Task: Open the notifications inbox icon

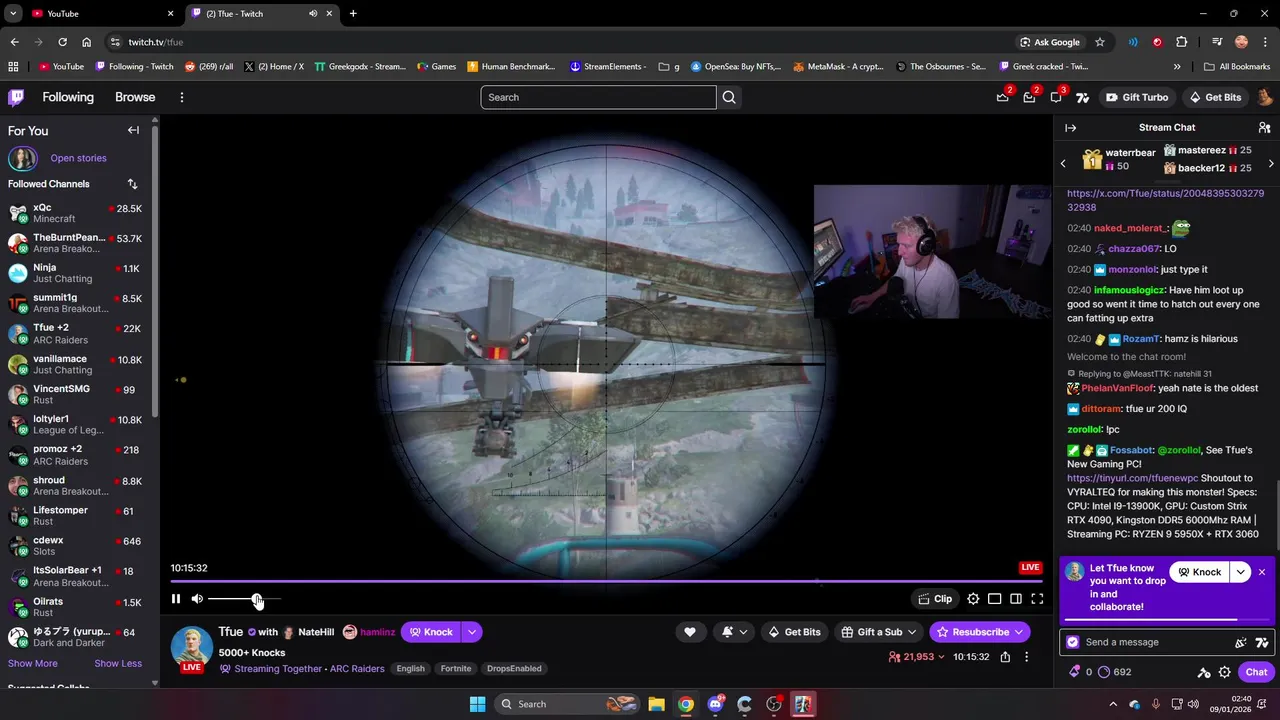Action: [1029, 97]
